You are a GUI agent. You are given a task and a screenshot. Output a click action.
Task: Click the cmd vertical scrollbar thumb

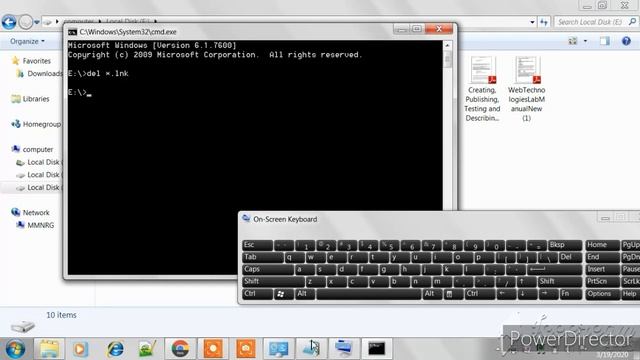pyautogui.click(x=447, y=59)
